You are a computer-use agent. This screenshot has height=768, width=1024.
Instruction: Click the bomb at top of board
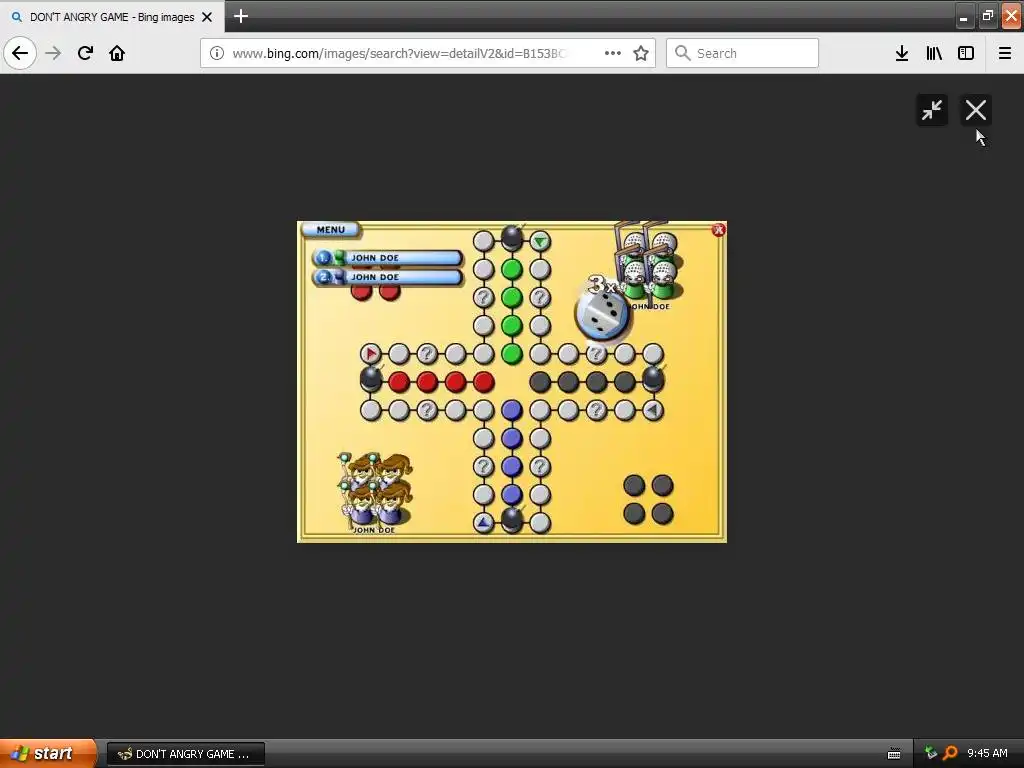[512, 238]
